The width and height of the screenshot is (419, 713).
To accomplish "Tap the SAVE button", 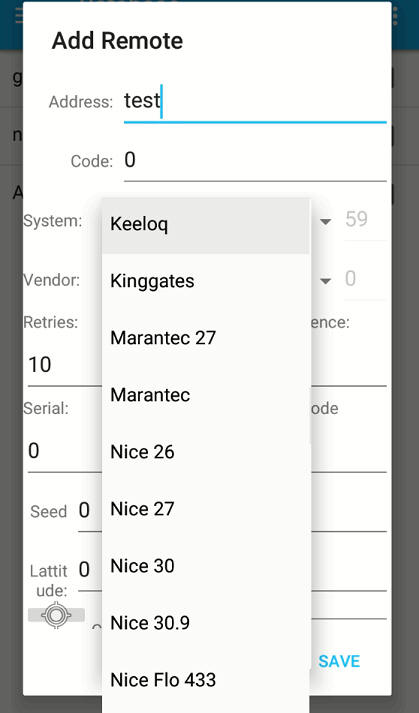I will coord(339,661).
